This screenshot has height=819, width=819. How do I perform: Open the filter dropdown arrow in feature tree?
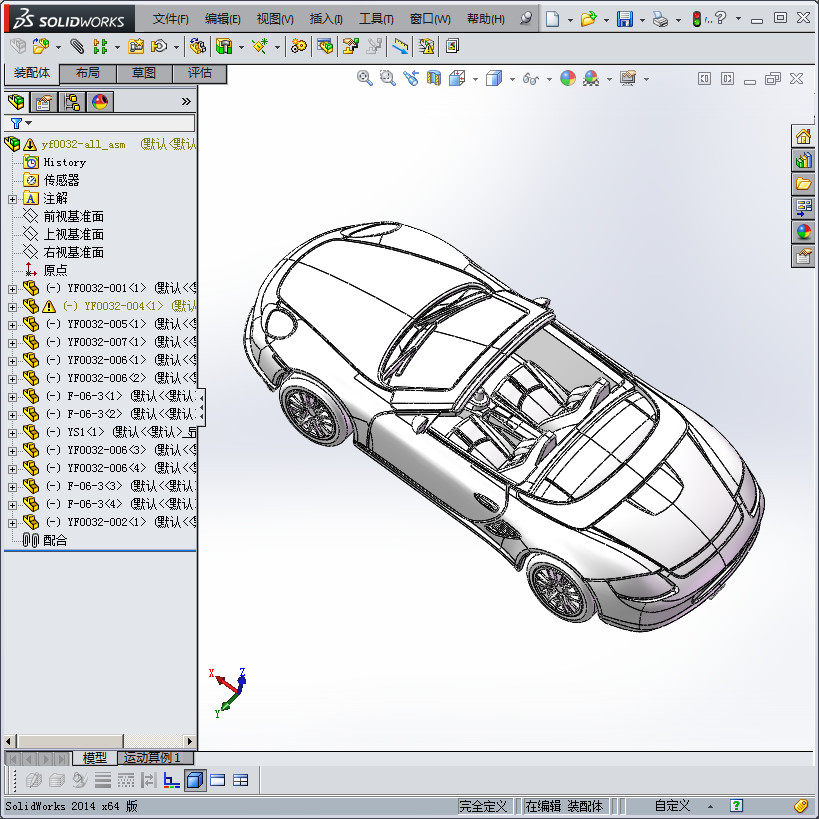coord(29,123)
